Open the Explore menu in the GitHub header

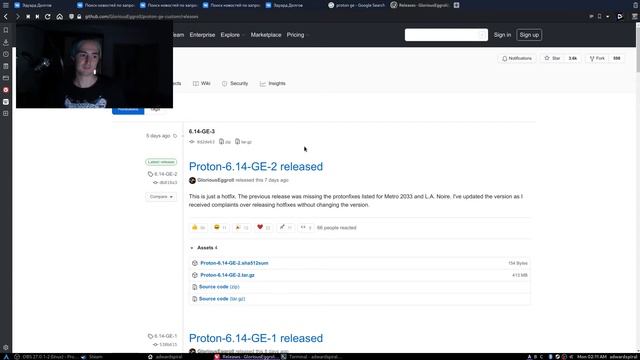click(x=232, y=35)
